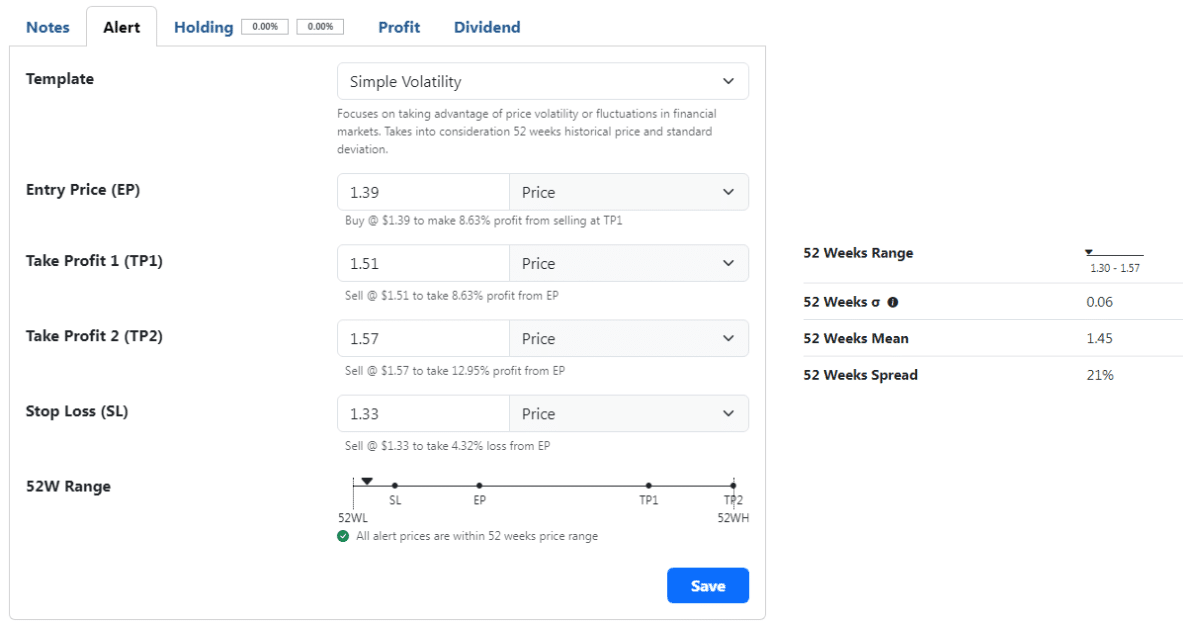Image resolution: width=1200 pixels, height=627 pixels.
Task: Click the 52 Weeks σ info icon
Action: click(x=893, y=302)
